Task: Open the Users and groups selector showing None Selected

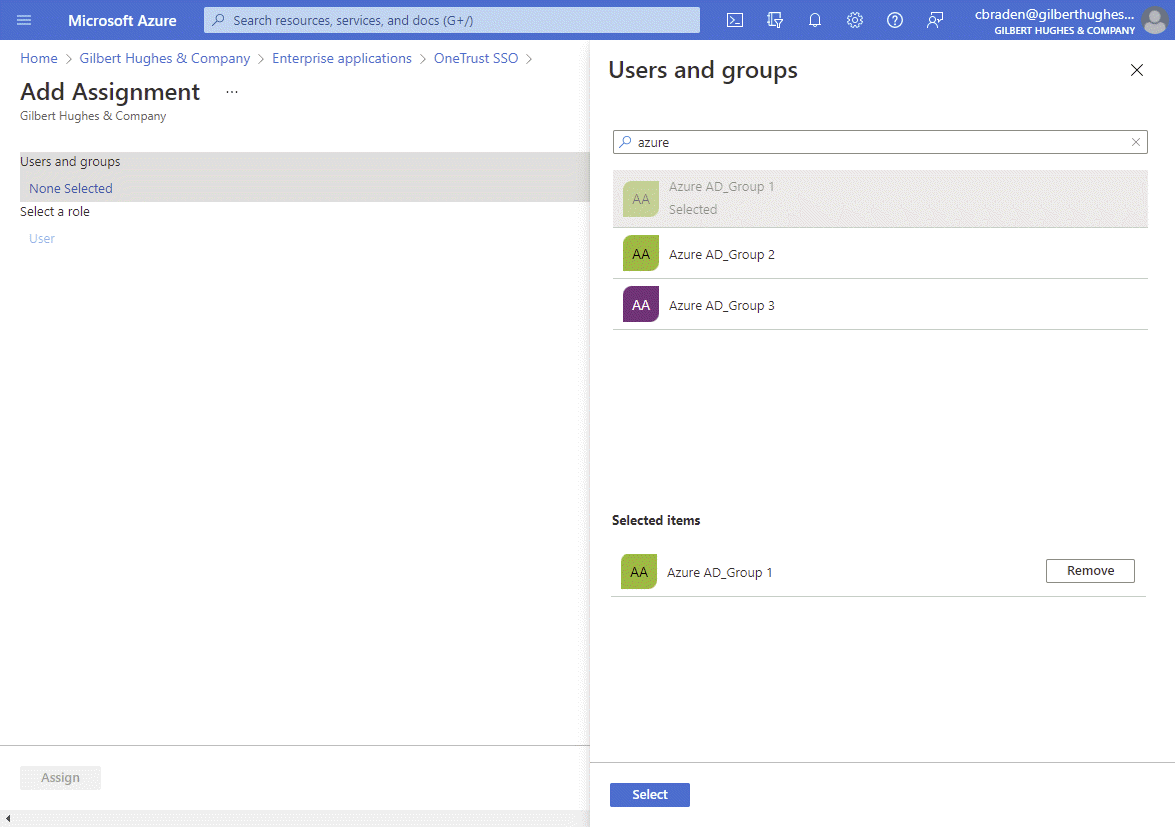Action: (x=70, y=188)
